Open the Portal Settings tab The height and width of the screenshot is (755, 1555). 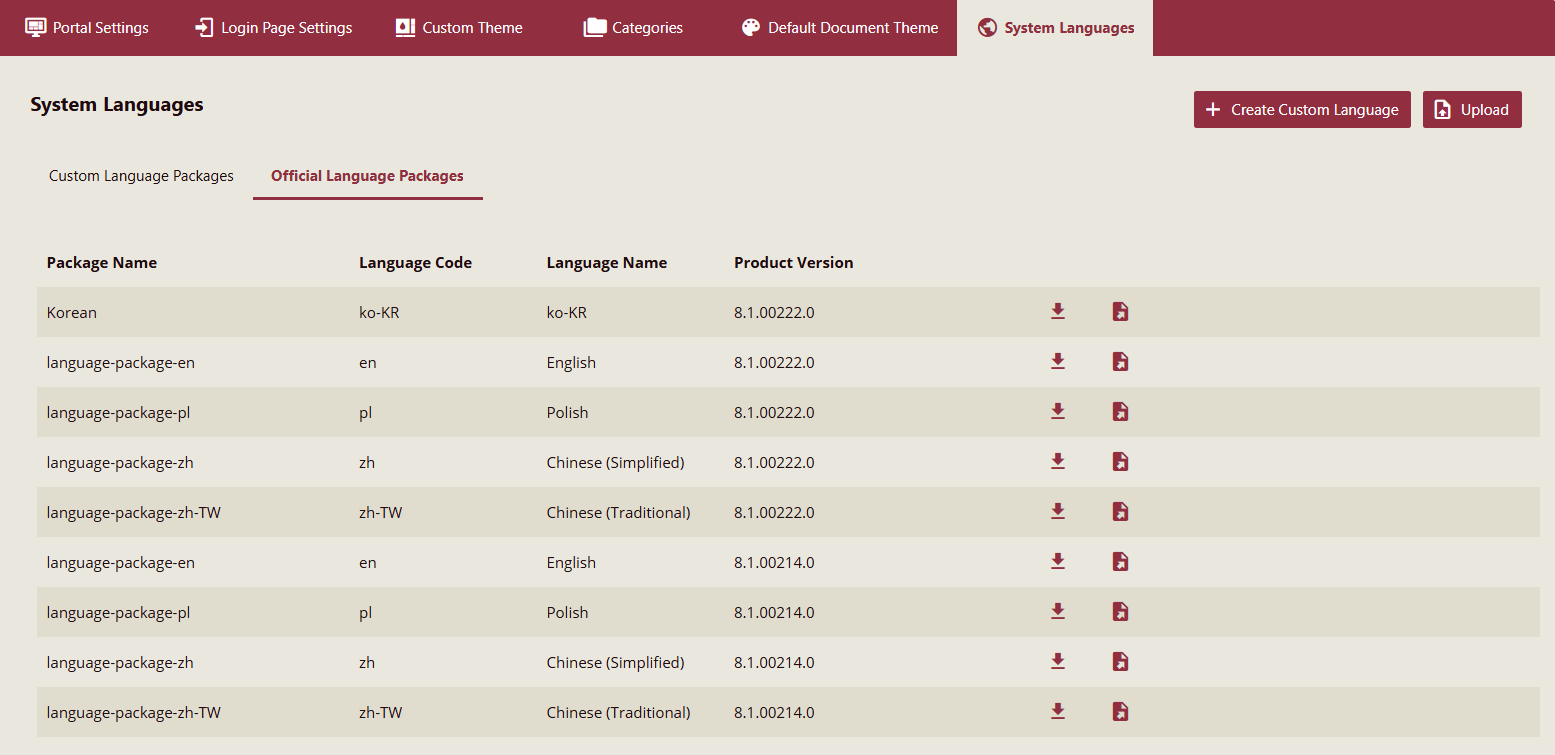[86, 27]
